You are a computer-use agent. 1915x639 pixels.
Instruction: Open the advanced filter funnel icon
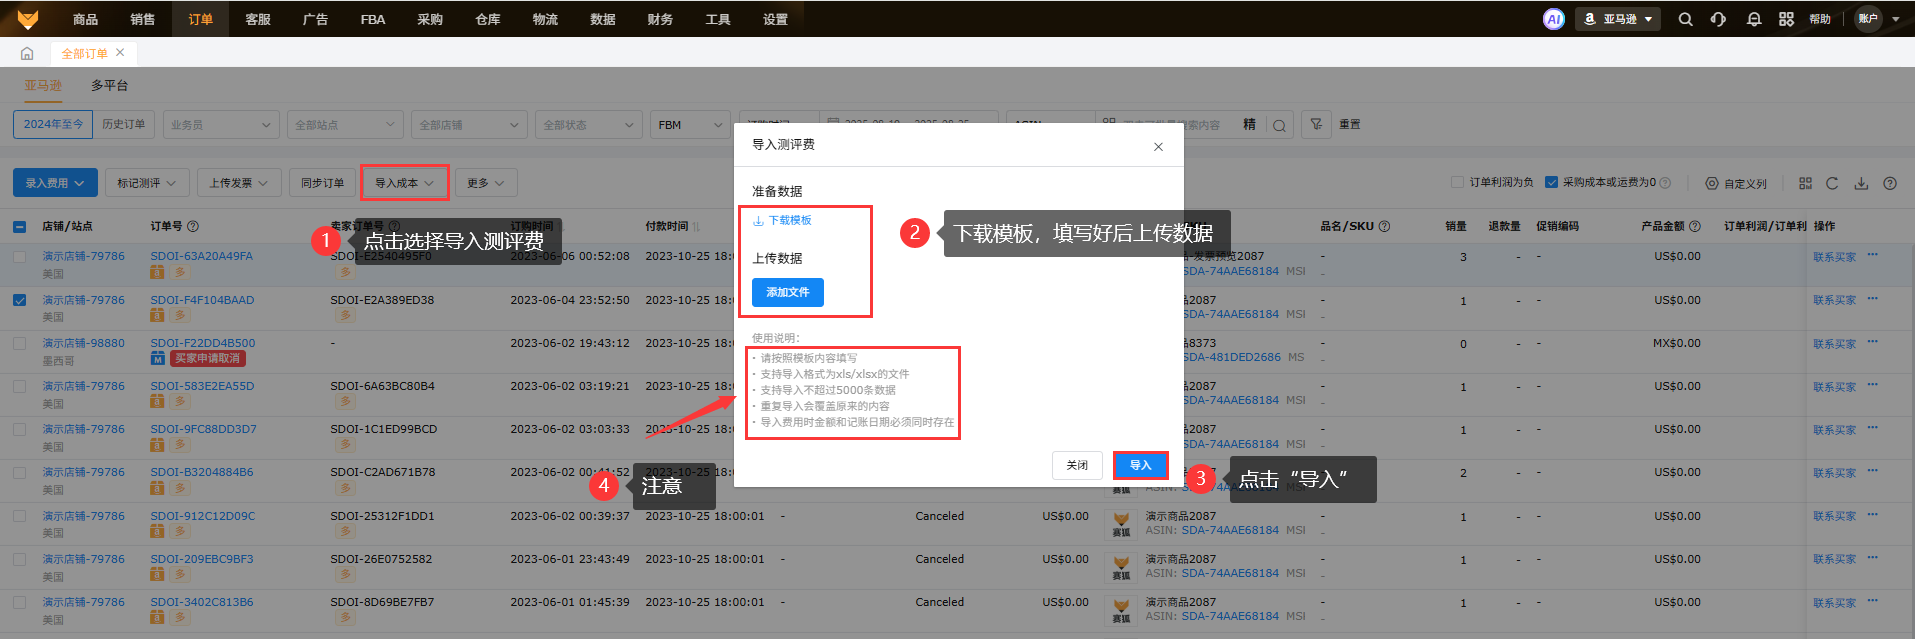tap(1316, 124)
